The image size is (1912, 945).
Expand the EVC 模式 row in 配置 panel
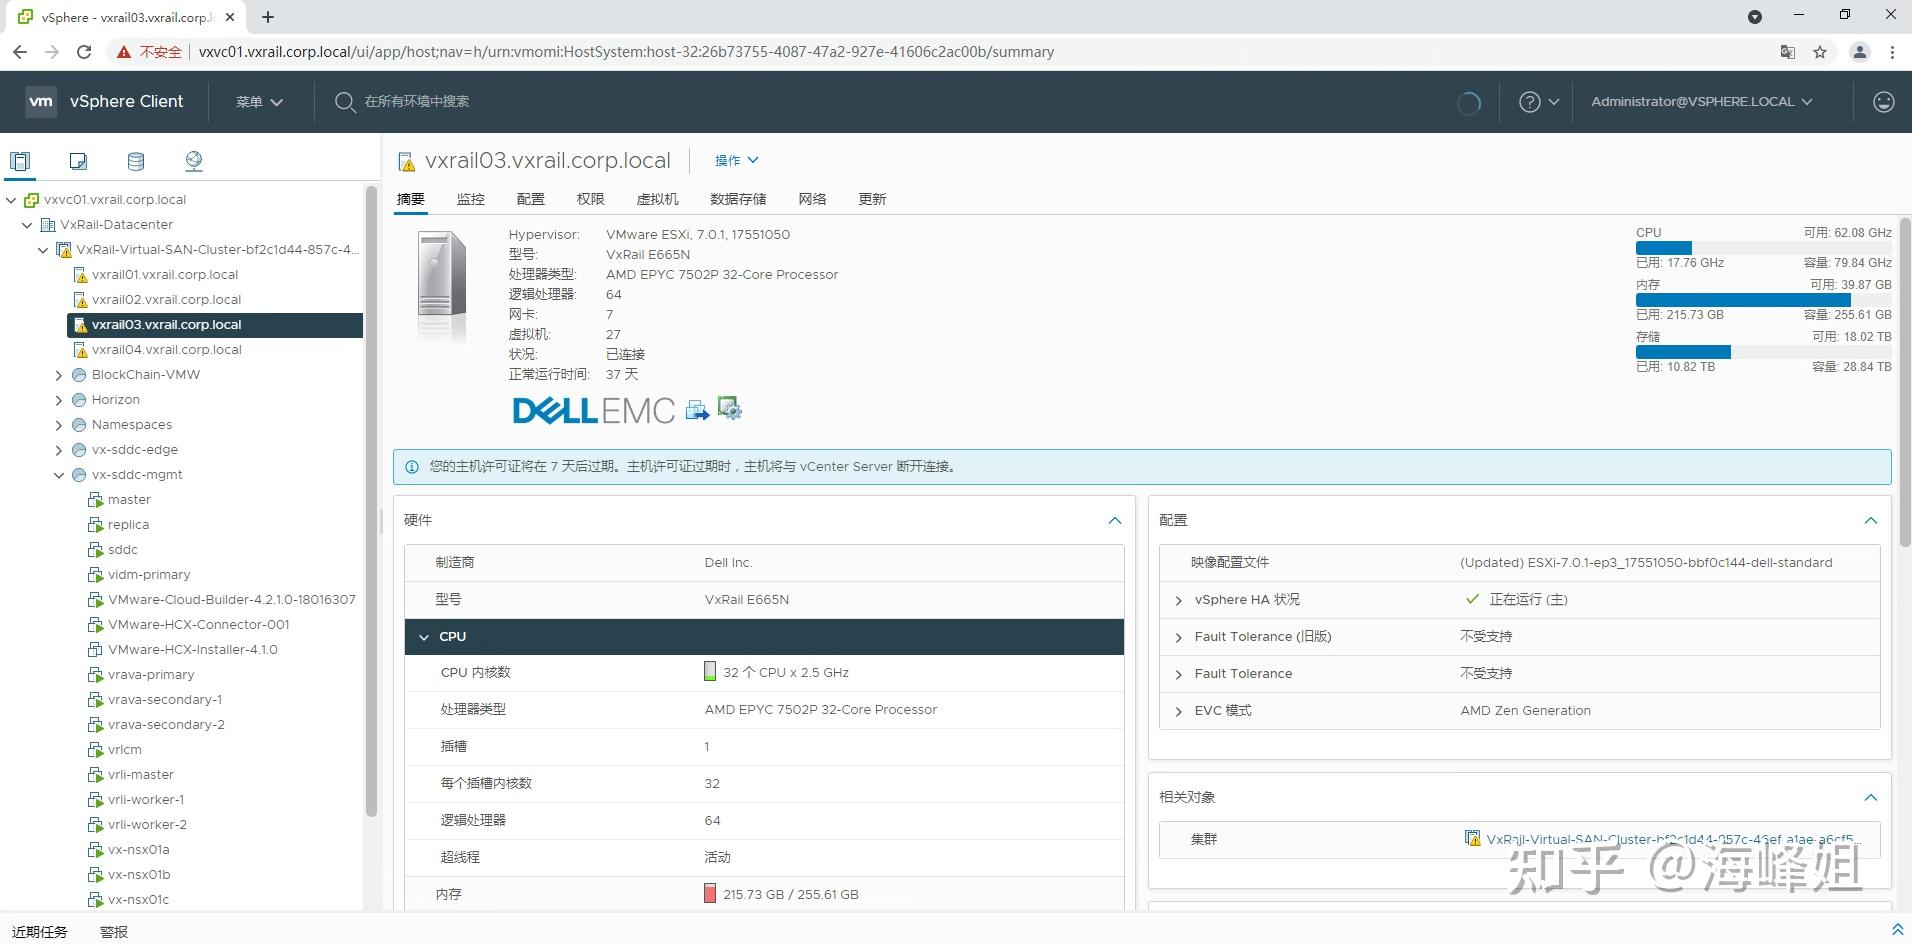tap(1178, 710)
